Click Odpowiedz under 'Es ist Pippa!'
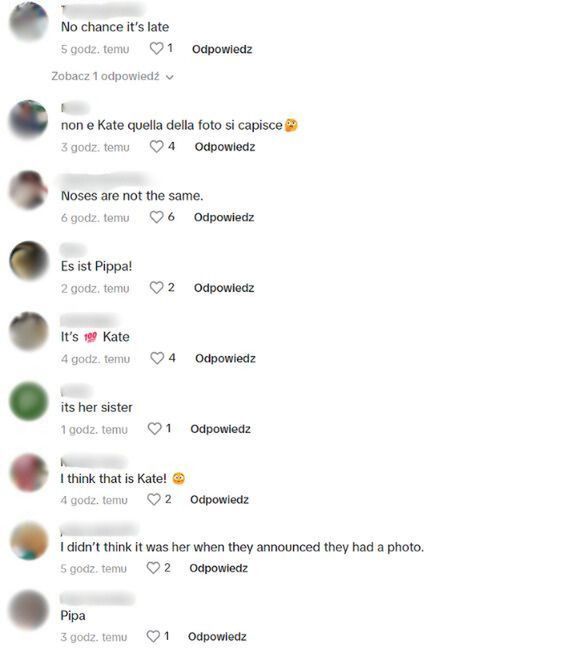Screen dimensions: 566x650 (x=224, y=288)
